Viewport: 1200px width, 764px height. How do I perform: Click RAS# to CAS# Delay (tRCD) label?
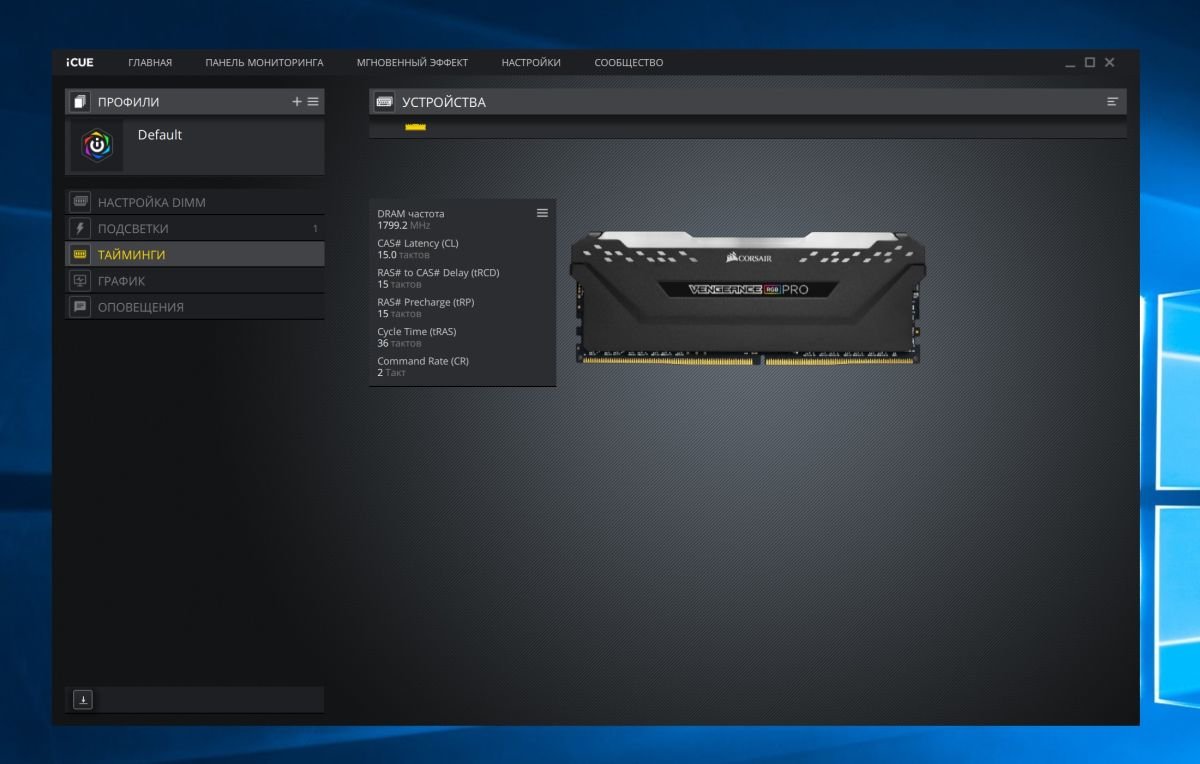(438, 272)
